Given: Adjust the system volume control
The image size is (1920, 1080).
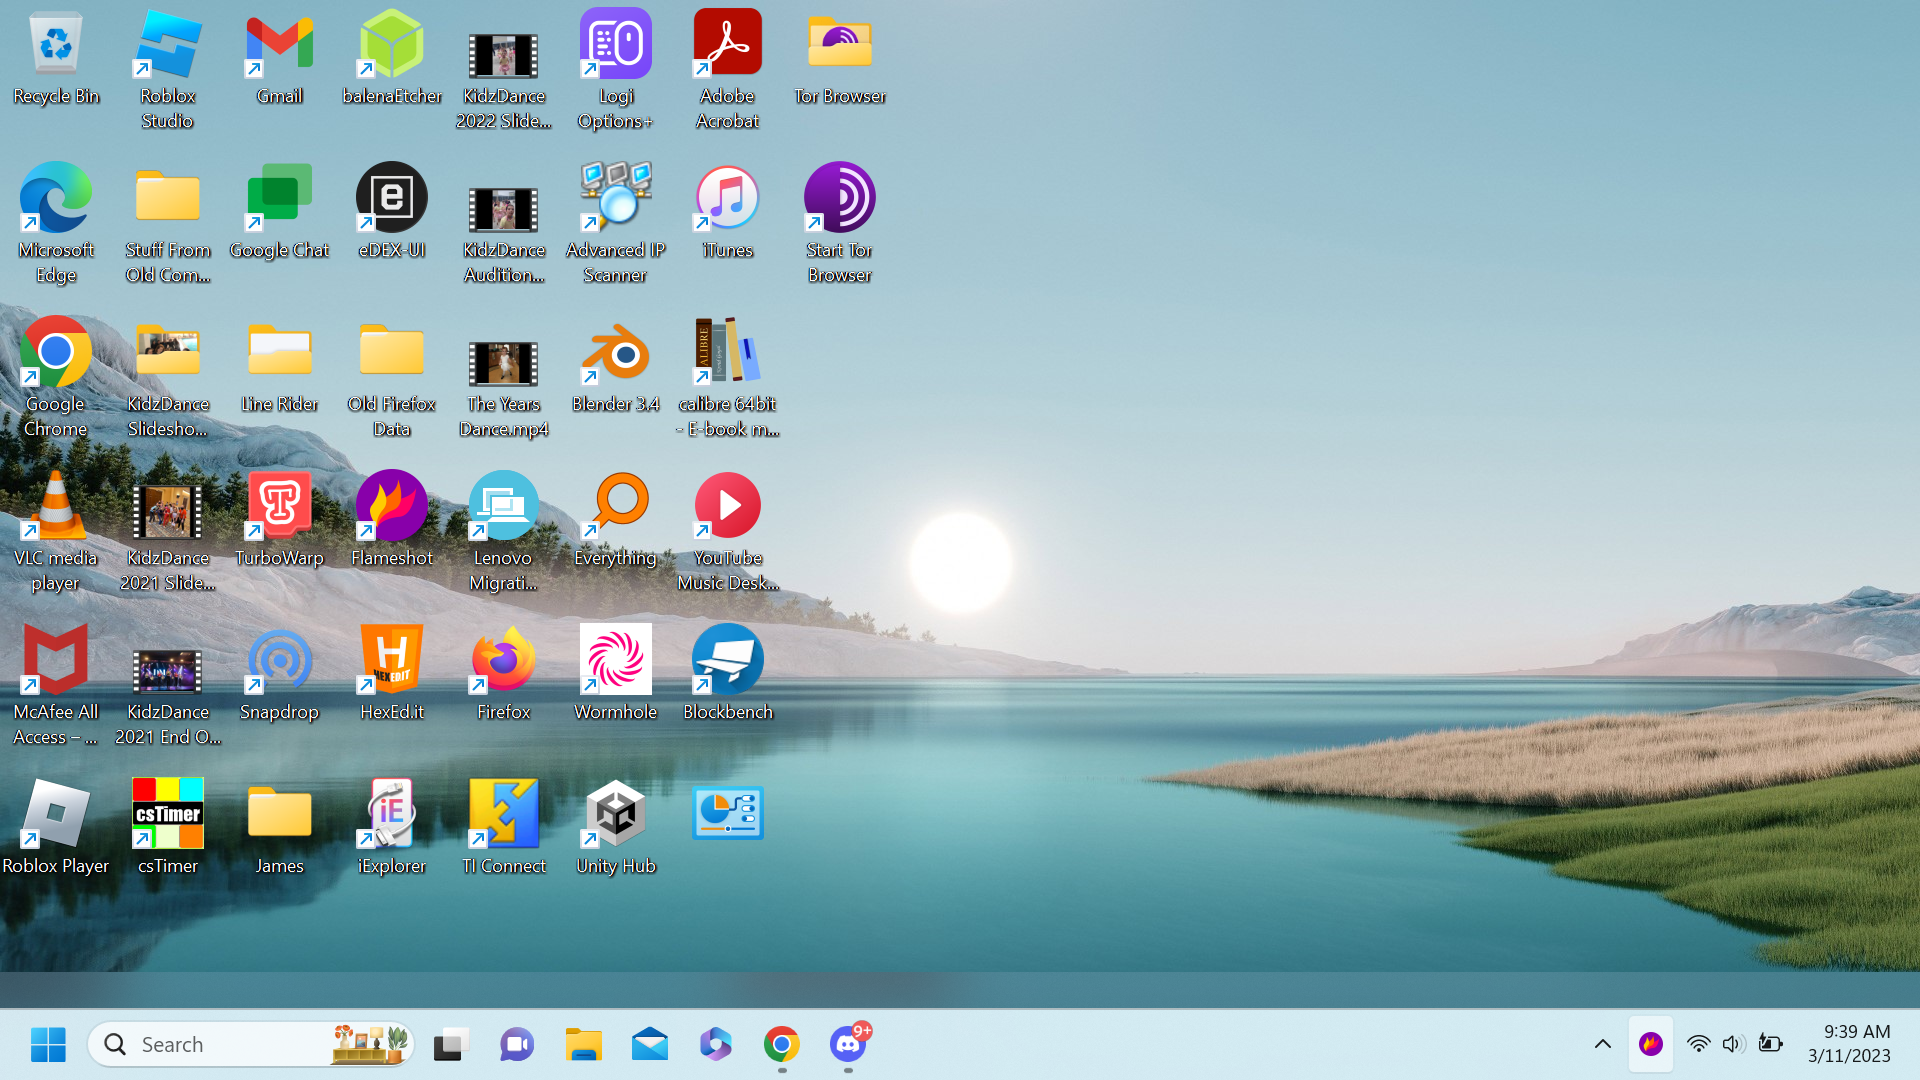Looking at the screenshot, I should tap(1733, 1043).
